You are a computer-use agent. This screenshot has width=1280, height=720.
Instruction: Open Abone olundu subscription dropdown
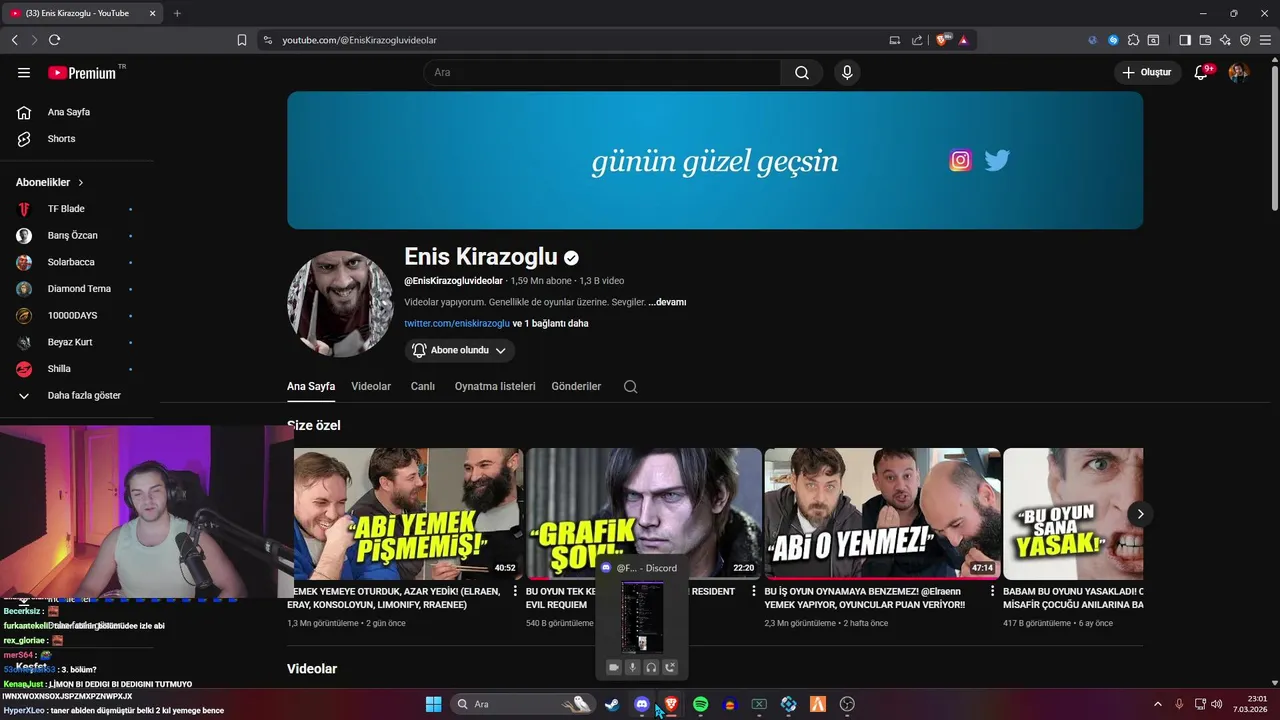point(460,350)
